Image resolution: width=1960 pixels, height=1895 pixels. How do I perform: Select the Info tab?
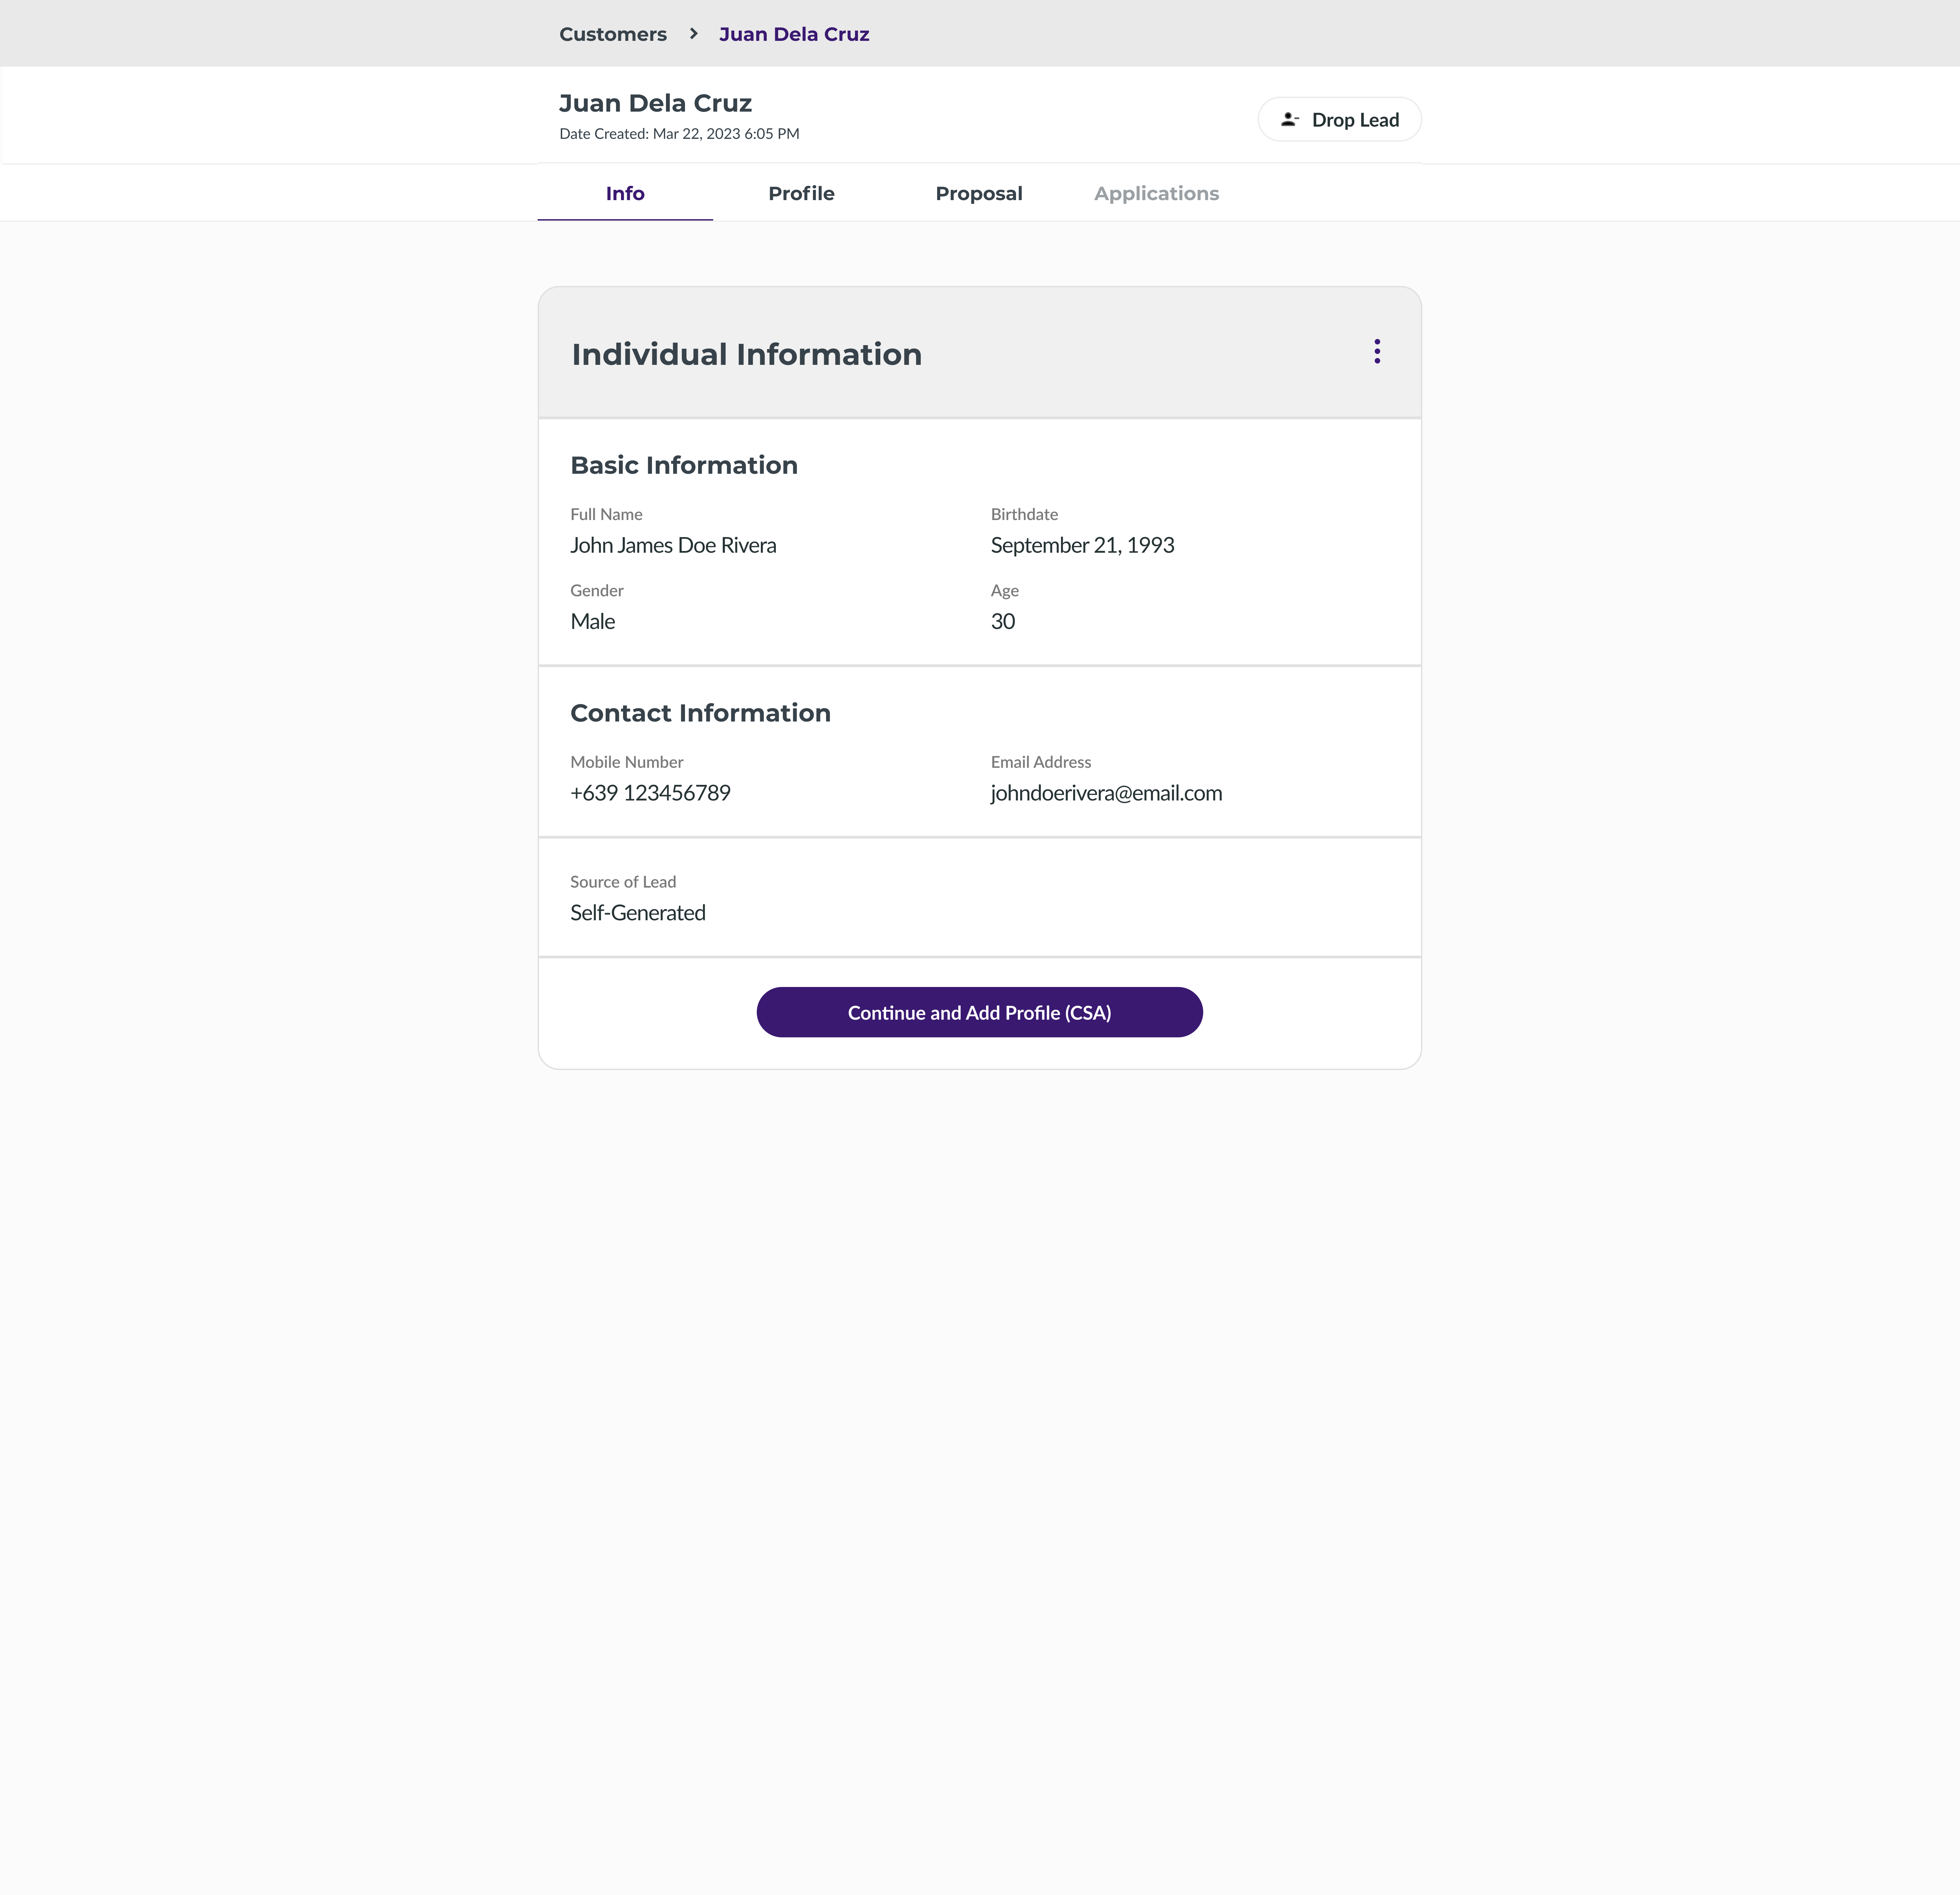pyautogui.click(x=625, y=193)
